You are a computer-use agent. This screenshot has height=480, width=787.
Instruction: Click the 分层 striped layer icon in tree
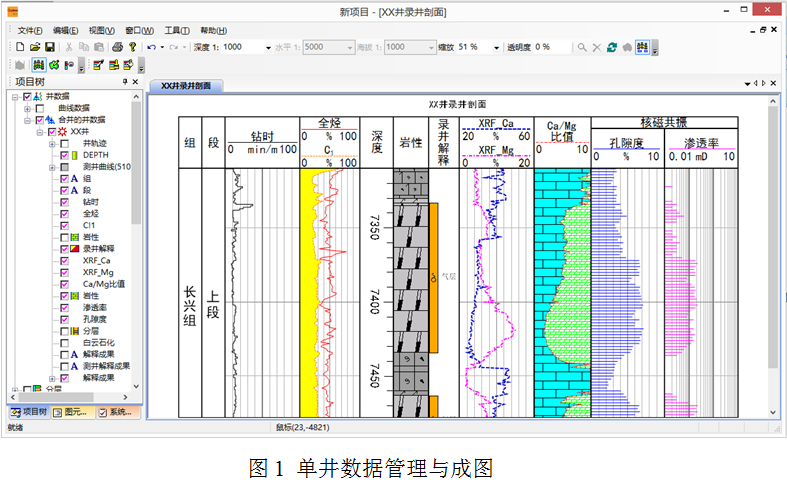pos(74,331)
